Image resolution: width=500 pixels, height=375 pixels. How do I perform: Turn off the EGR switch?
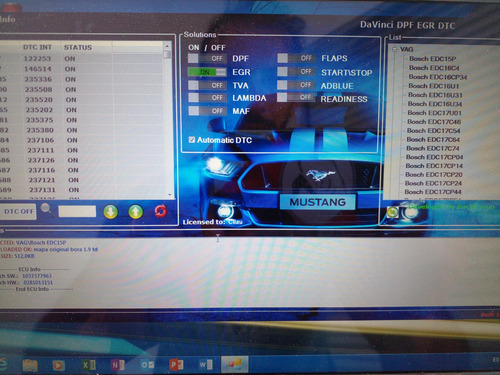click(x=207, y=72)
